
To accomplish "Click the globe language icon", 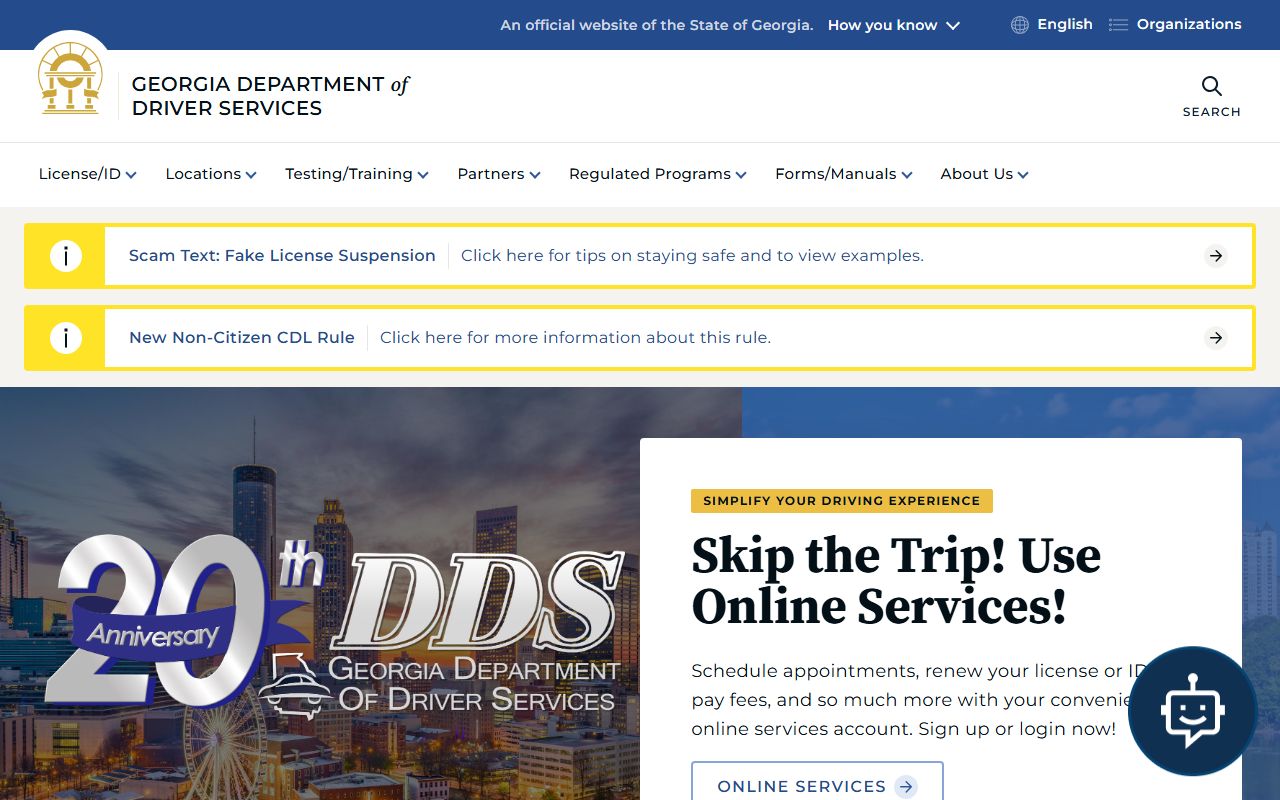I will pyautogui.click(x=1020, y=25).
